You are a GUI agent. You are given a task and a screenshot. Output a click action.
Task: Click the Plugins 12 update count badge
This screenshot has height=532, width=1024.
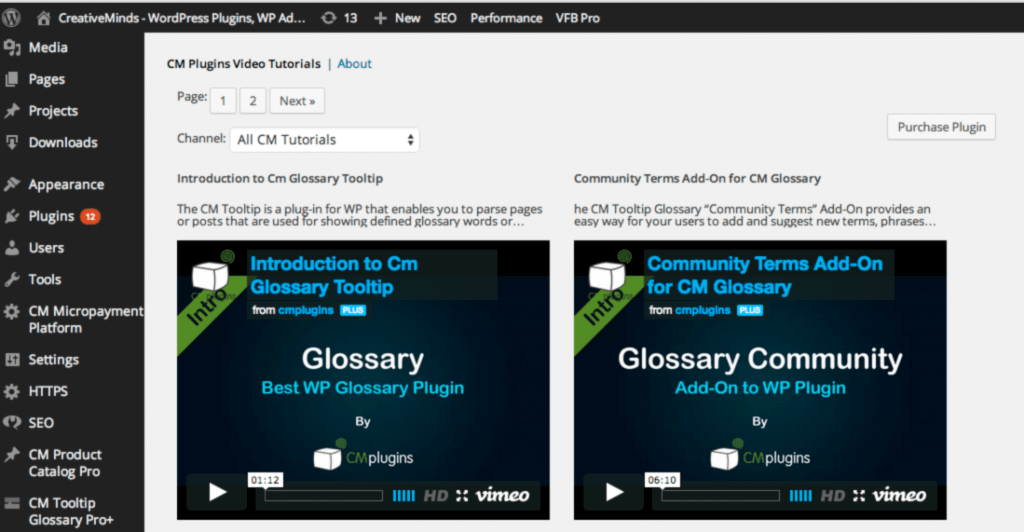click(x=90, y=216)
